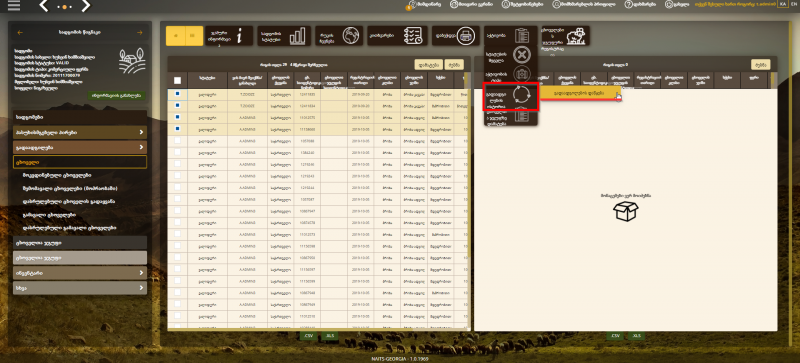The image size is (800, 363).
Task: Expand სხვა in the sidebar
Action: click(x=80, y=288)
